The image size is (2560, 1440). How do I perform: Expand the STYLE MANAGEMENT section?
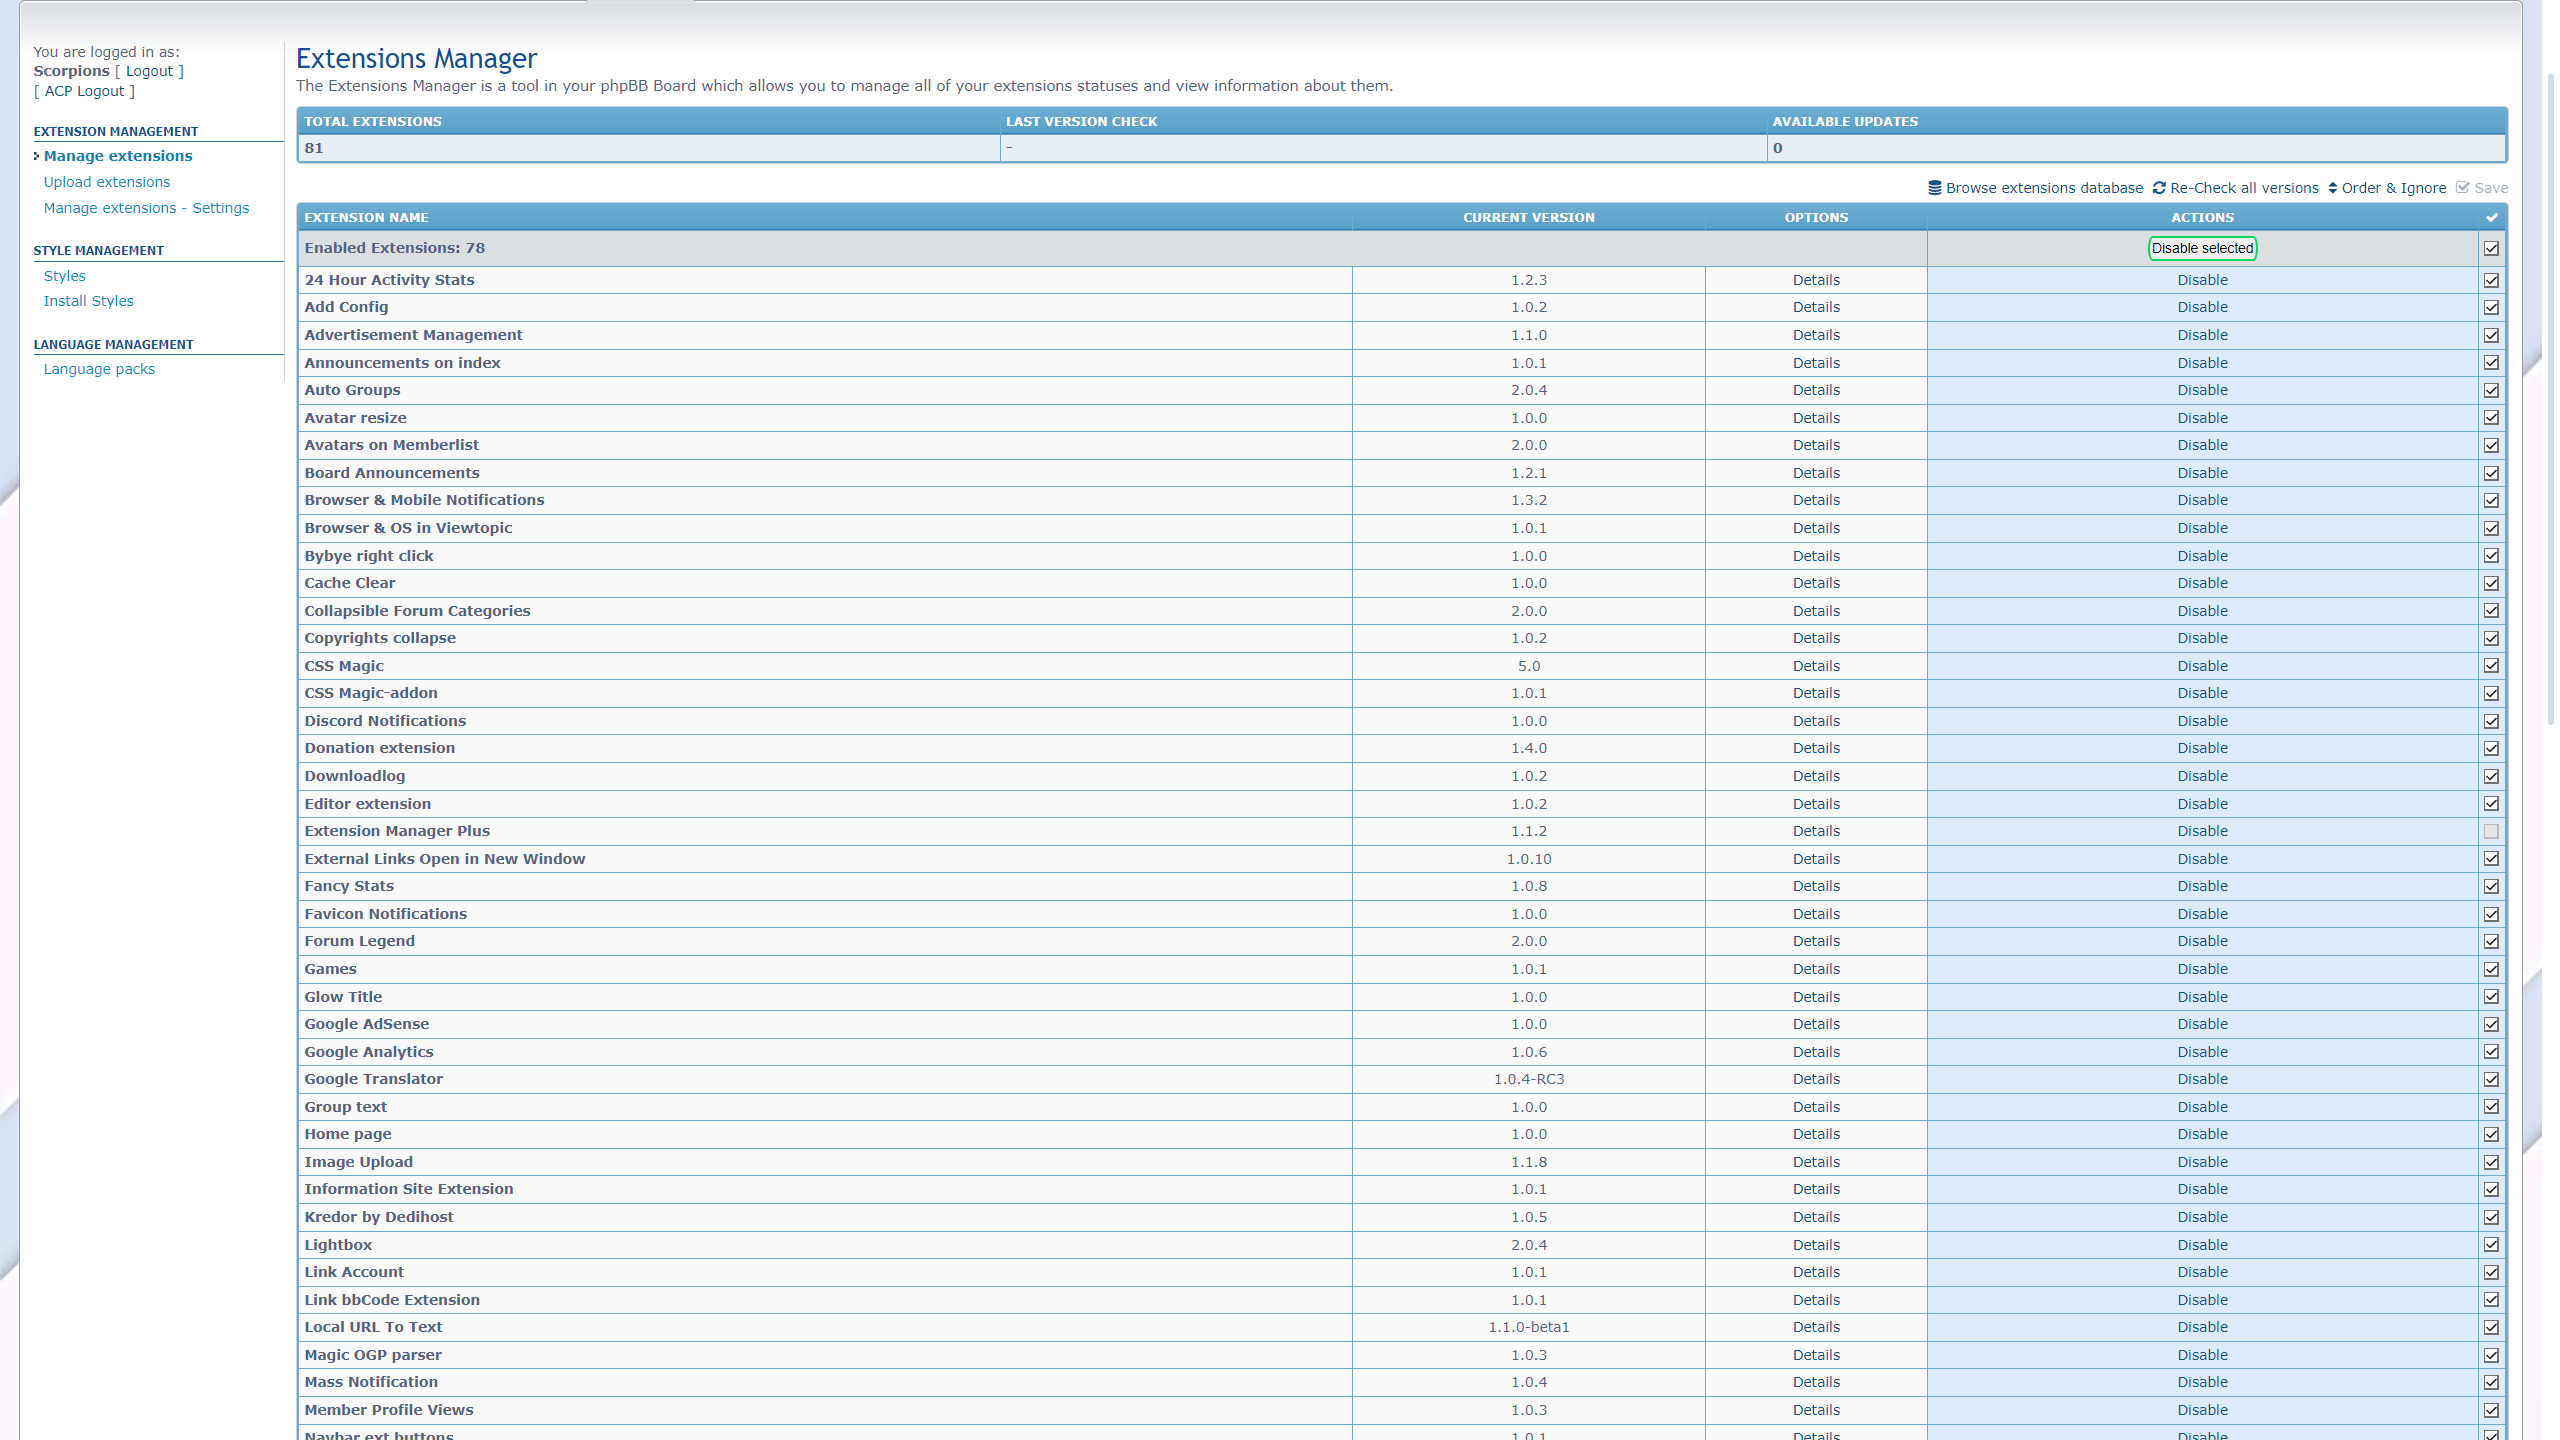coord(98,250)
